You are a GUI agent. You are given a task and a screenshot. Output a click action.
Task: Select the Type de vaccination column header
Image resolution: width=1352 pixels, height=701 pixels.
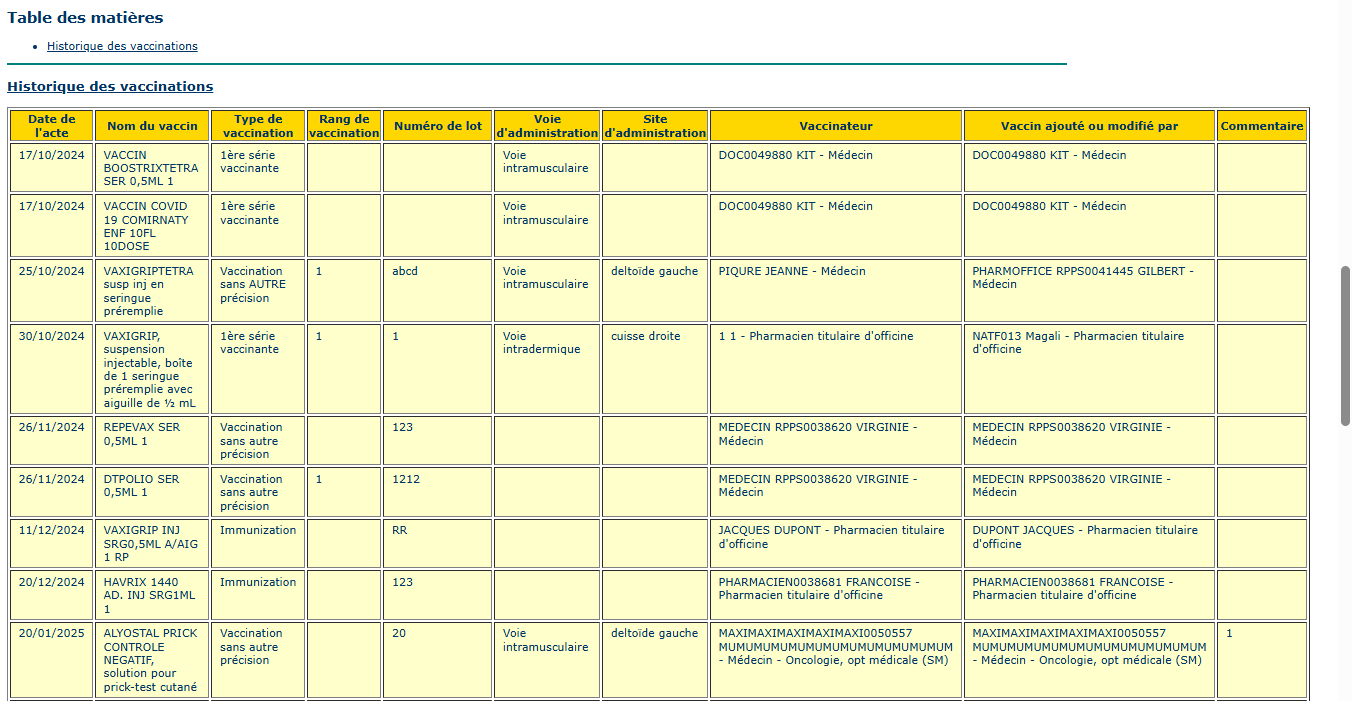(258, 126)
